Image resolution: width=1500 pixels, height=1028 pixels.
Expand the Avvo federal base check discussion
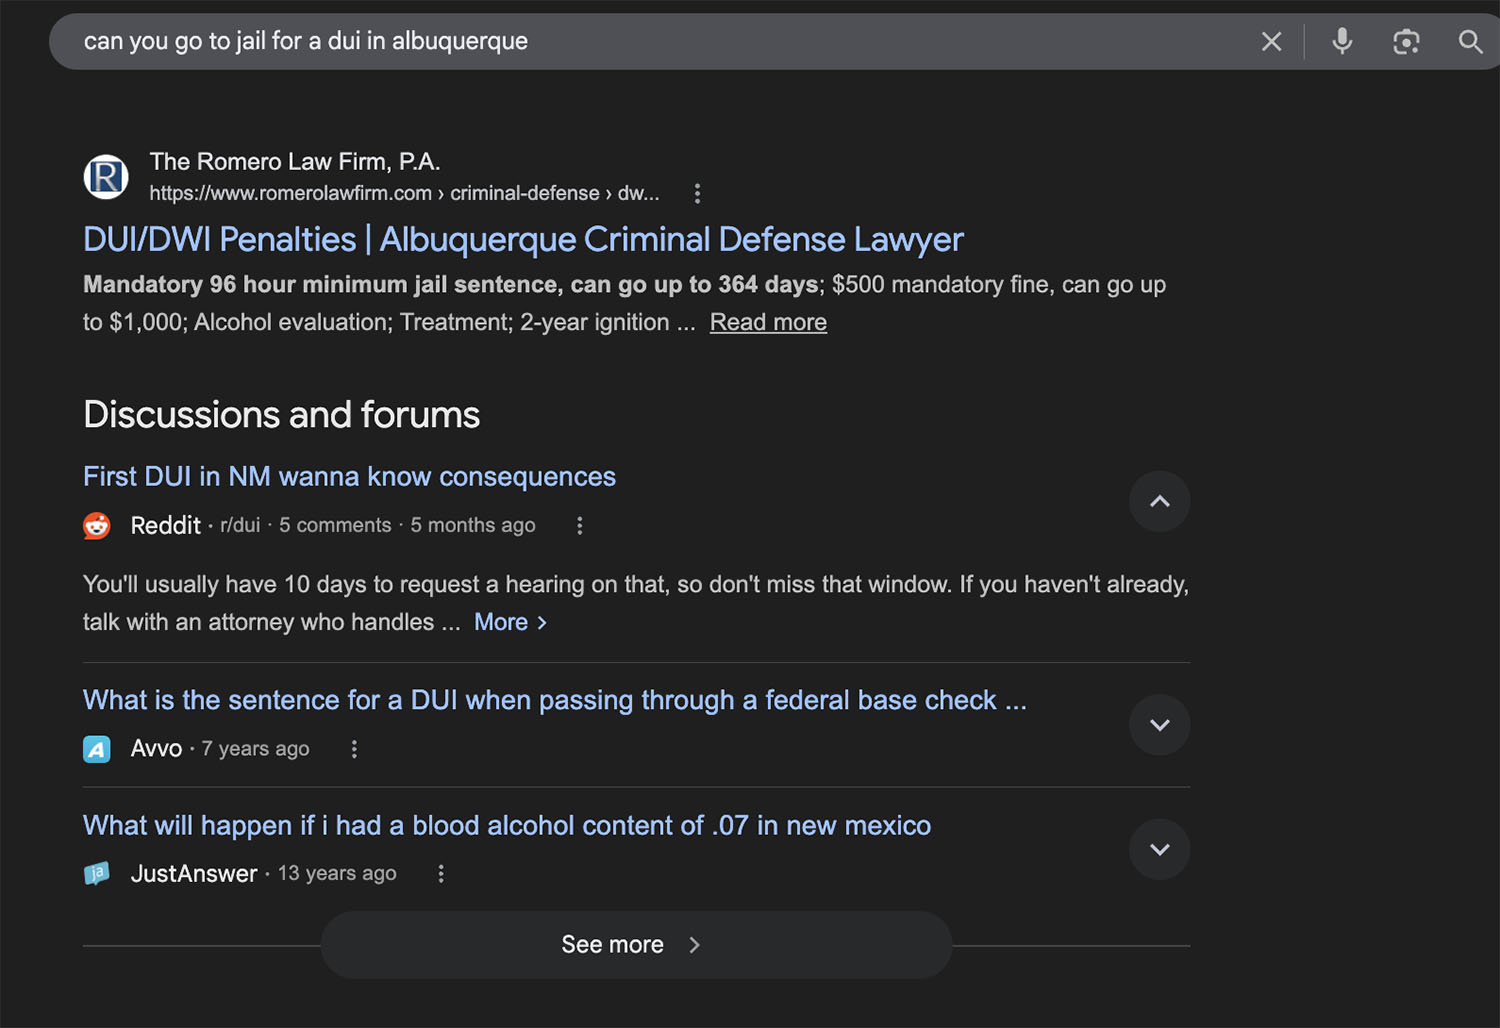pos(1159,725)
